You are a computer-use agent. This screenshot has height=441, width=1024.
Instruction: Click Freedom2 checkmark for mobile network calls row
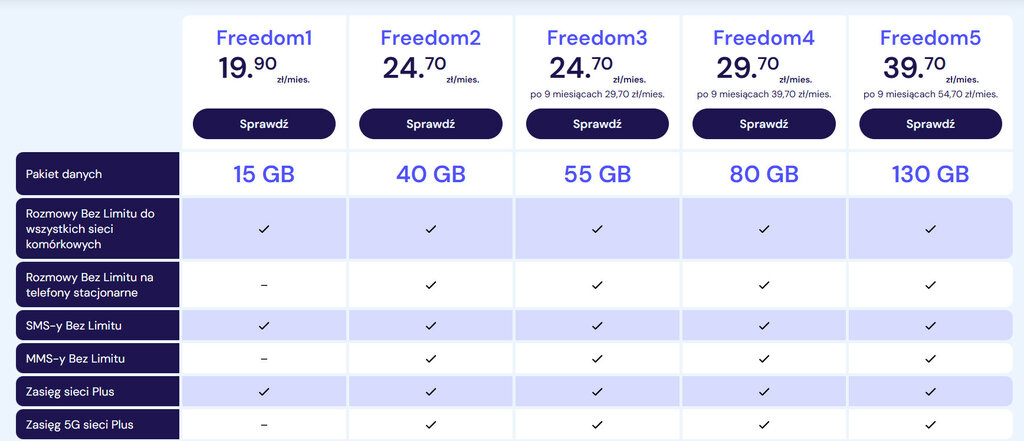pos(431,229)
